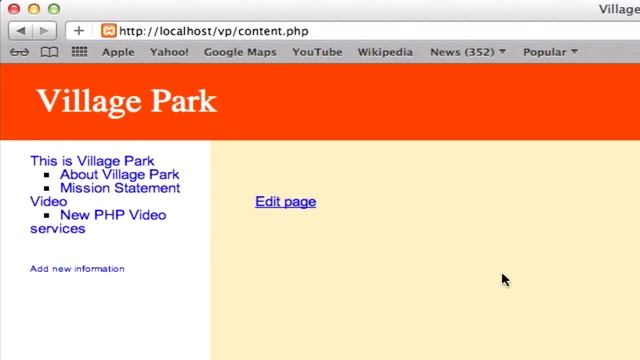The height and width of the screenshot is (360, 640).
Task: Expand the News (352) bookmarks dropdown
Action: pyautogui.click(x=468, y=52)
